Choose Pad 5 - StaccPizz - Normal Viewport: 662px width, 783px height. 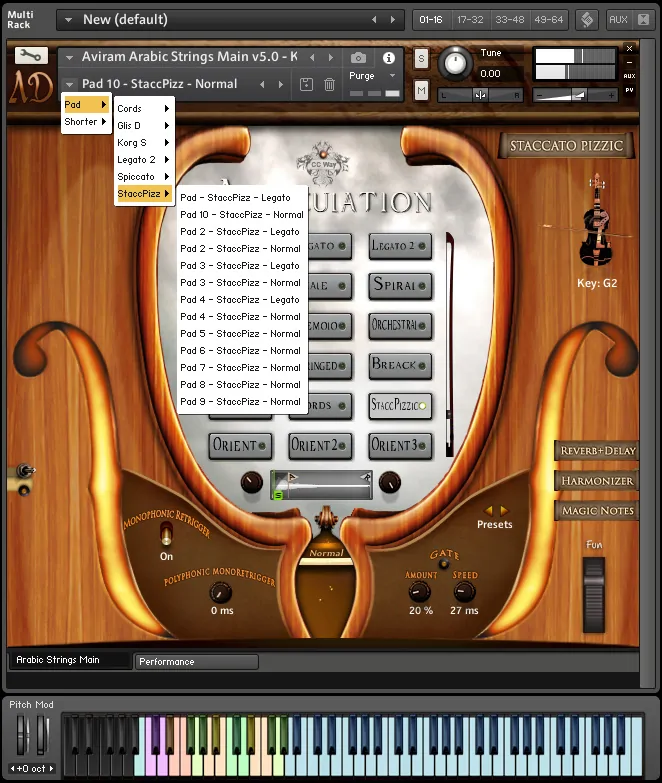click(x=240, y=334)
